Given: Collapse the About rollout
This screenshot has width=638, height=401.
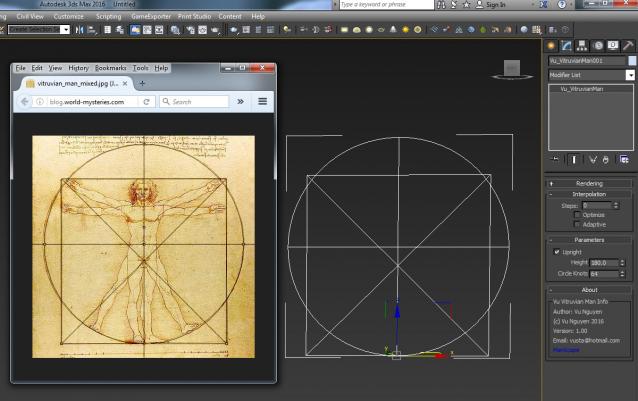Looking at the screenshot, I should pyautogui.click(x=589, y=290).
